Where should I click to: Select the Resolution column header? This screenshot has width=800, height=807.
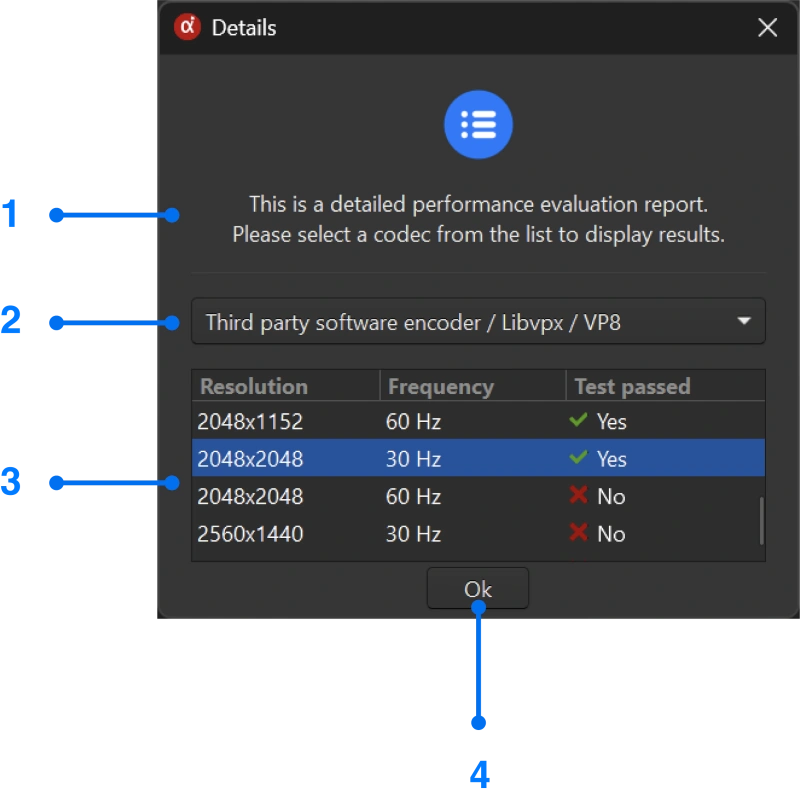tap(248, 386)
